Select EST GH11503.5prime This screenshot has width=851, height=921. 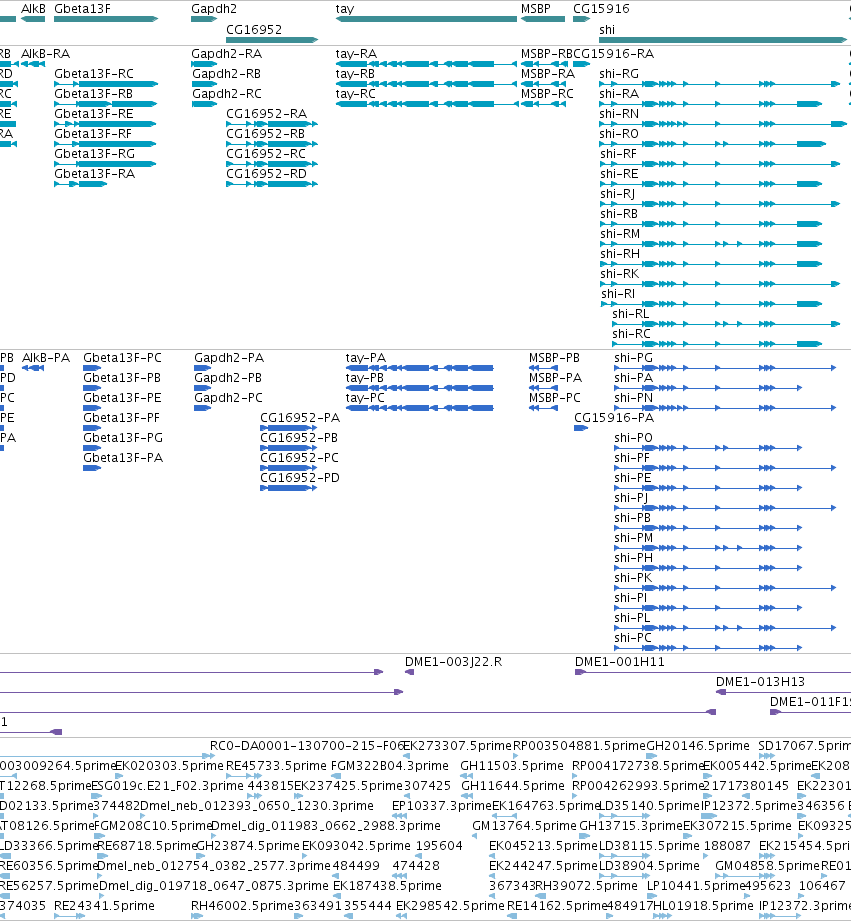pyautogui.click(x=512, y=766)
